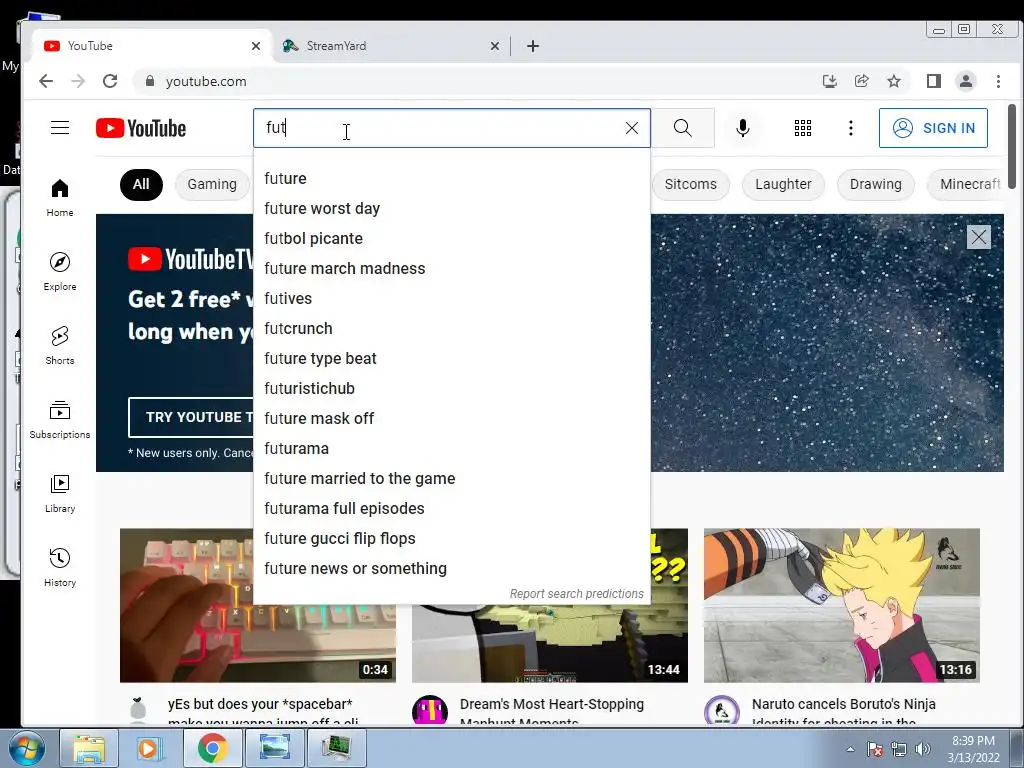The height and width of the screenshot is (768, 1024).
Task: Clear the search text with the X
Action: click(x=632, y=128)
